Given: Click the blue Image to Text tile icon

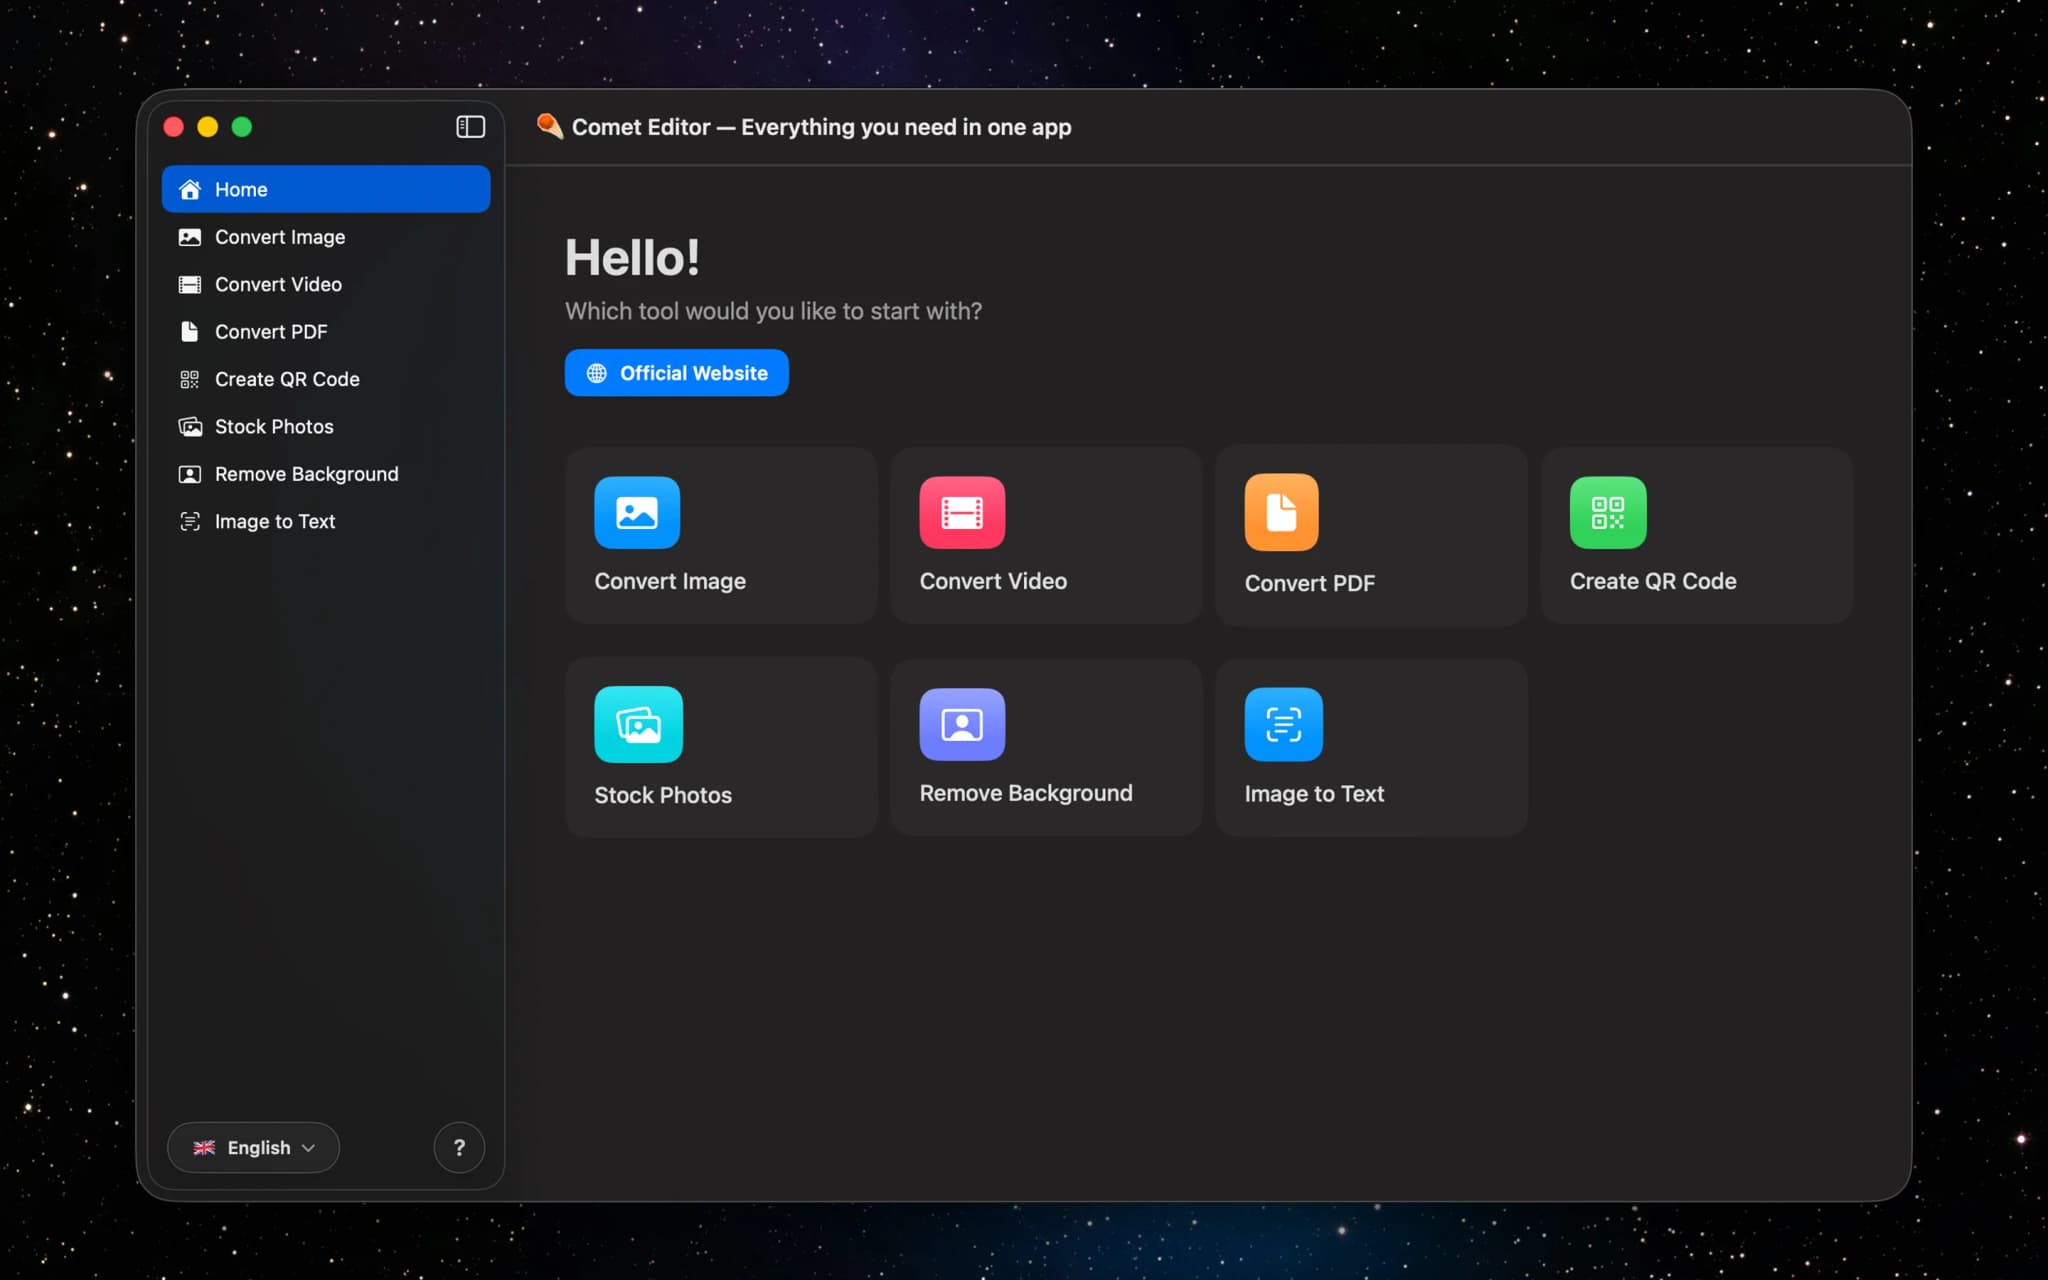Looking at the screenshot, I should pos(1284,724).
